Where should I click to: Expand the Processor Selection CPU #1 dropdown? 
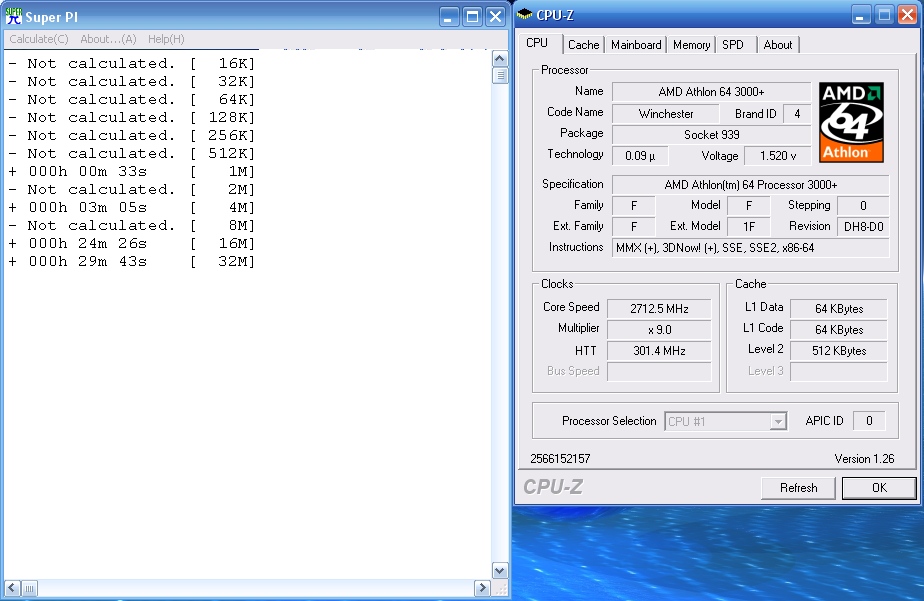(x=778, y=421)
